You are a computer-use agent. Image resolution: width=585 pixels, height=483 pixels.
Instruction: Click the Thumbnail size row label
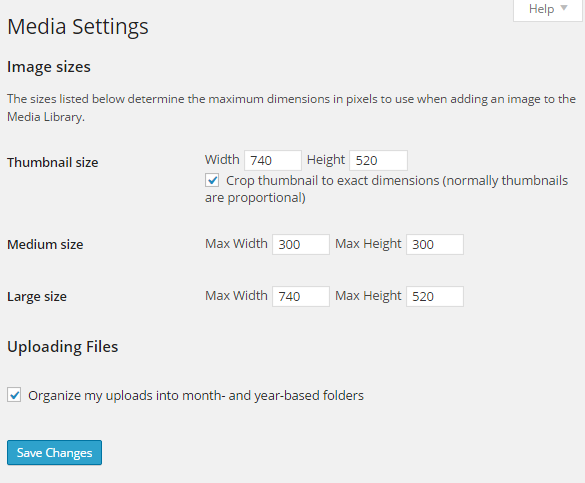pyautogui.click(x=53, y=163)
